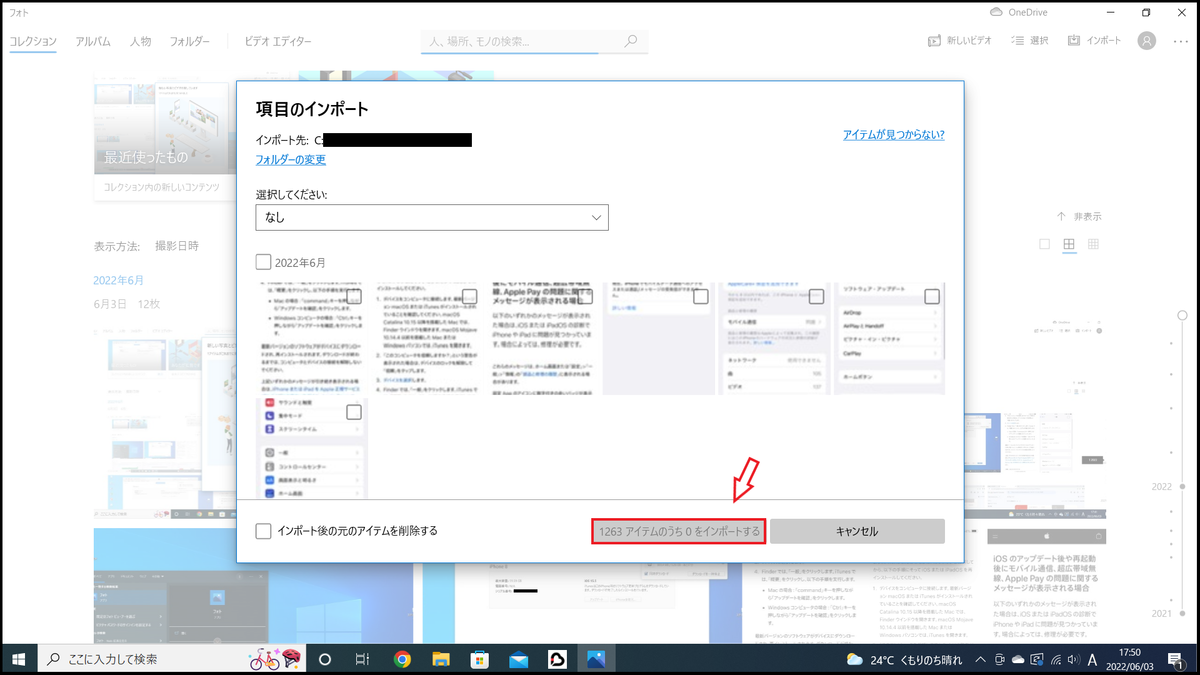This screenshot has height=675, width=1200.
Task: Jump to 2021 on the timeline scrubber
Action: pyautogui.click(x=1162, y=612)
